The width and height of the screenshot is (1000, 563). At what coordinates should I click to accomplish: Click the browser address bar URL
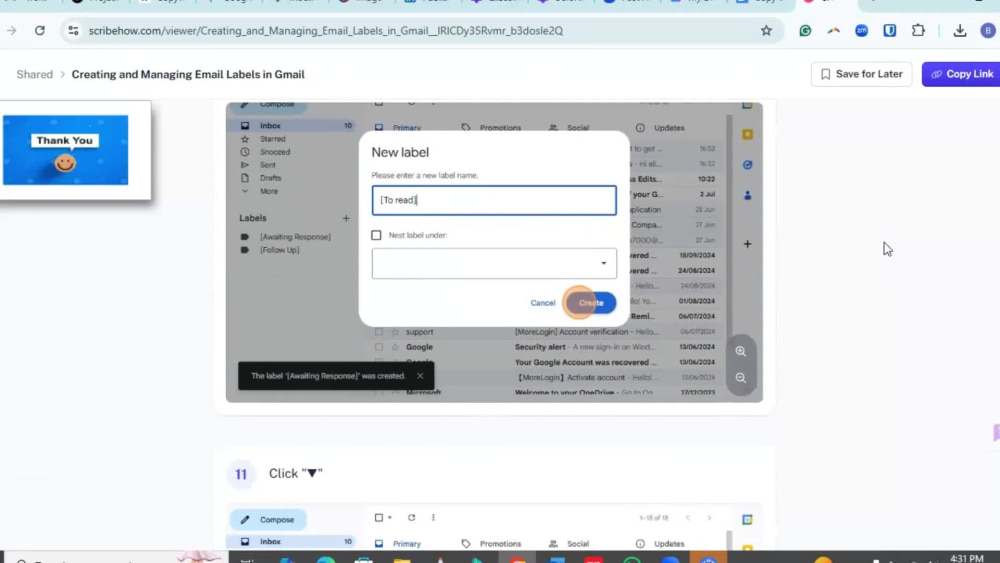coord(326,31)
